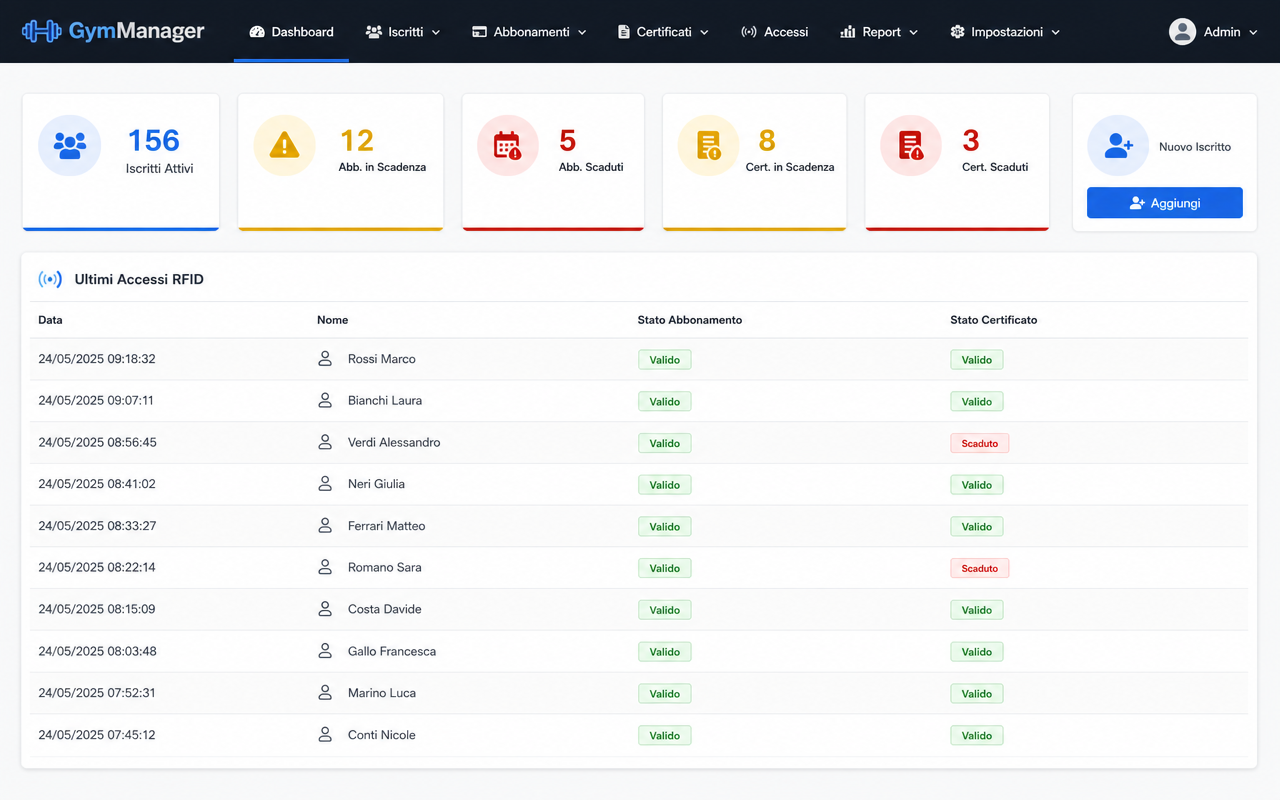Click the person icon next to Gallo Francesca
The image size is (1280, 800).
pyautogui.click(x=325, y=651)
